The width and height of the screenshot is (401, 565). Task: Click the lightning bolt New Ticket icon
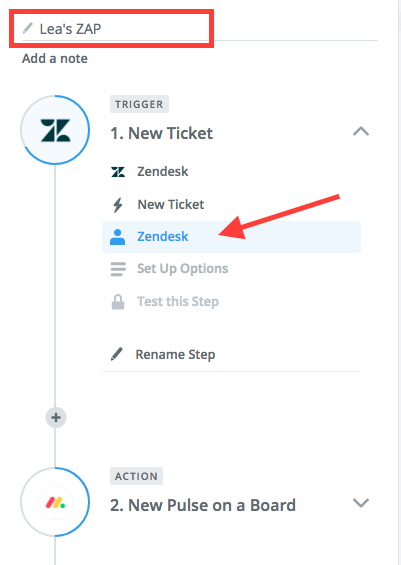[x=118, y=205]
